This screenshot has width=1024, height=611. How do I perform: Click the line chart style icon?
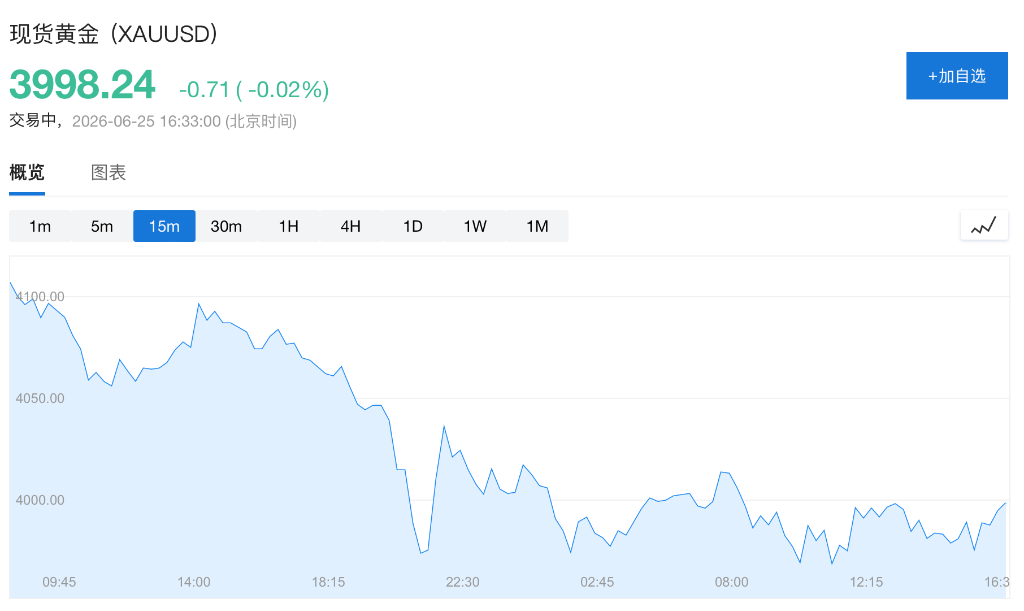pos(984,227)
